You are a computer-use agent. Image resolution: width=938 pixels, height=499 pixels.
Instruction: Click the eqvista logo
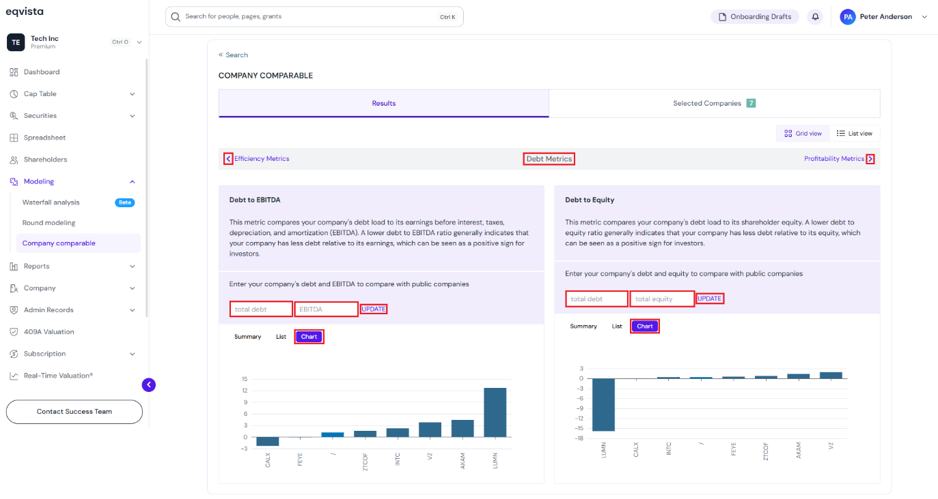(25, 11)
